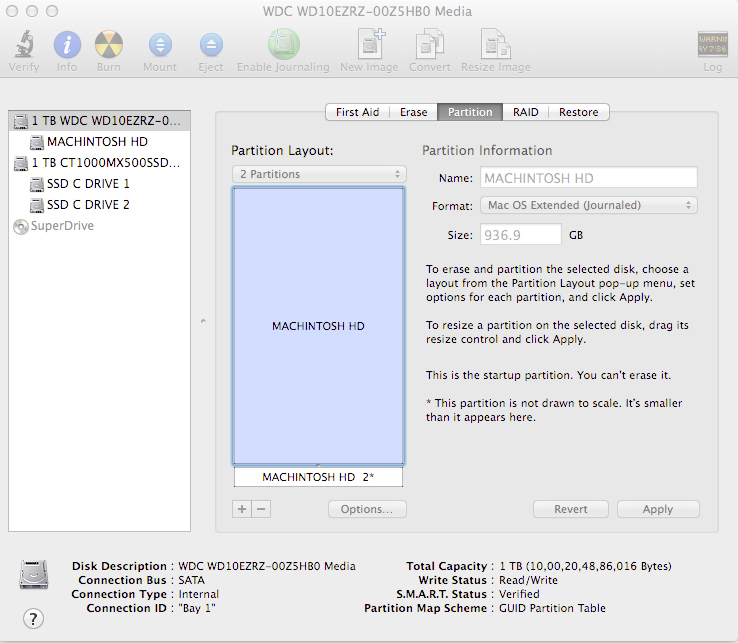The height and width of the screenshot is (643, 738).
Task: Select the large MACHINTOSH HD partition block
Action: [318, 326]
